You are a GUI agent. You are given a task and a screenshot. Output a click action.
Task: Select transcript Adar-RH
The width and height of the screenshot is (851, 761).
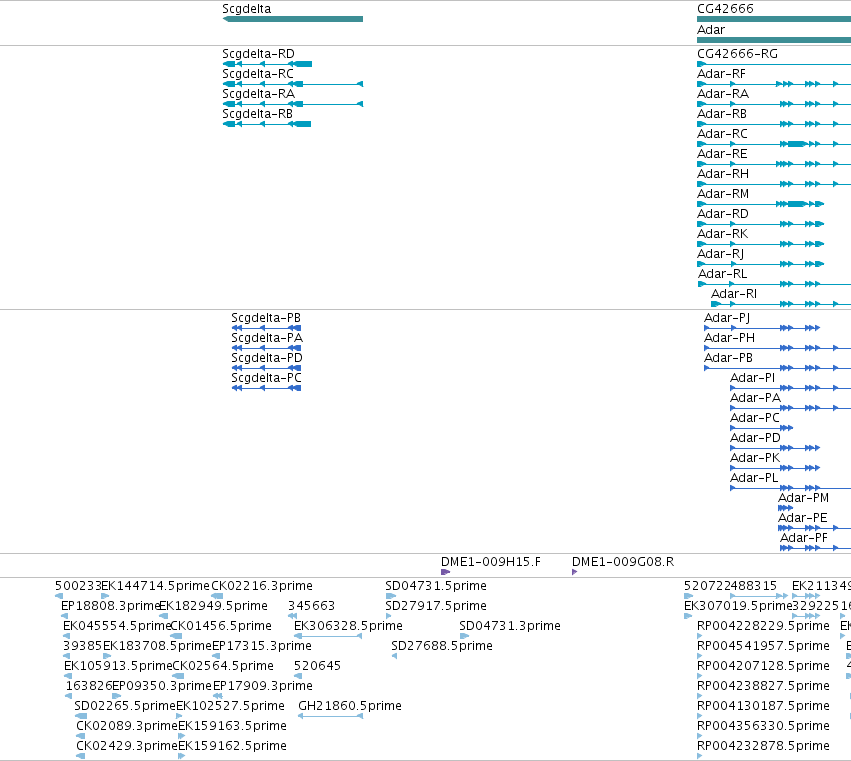723,174
